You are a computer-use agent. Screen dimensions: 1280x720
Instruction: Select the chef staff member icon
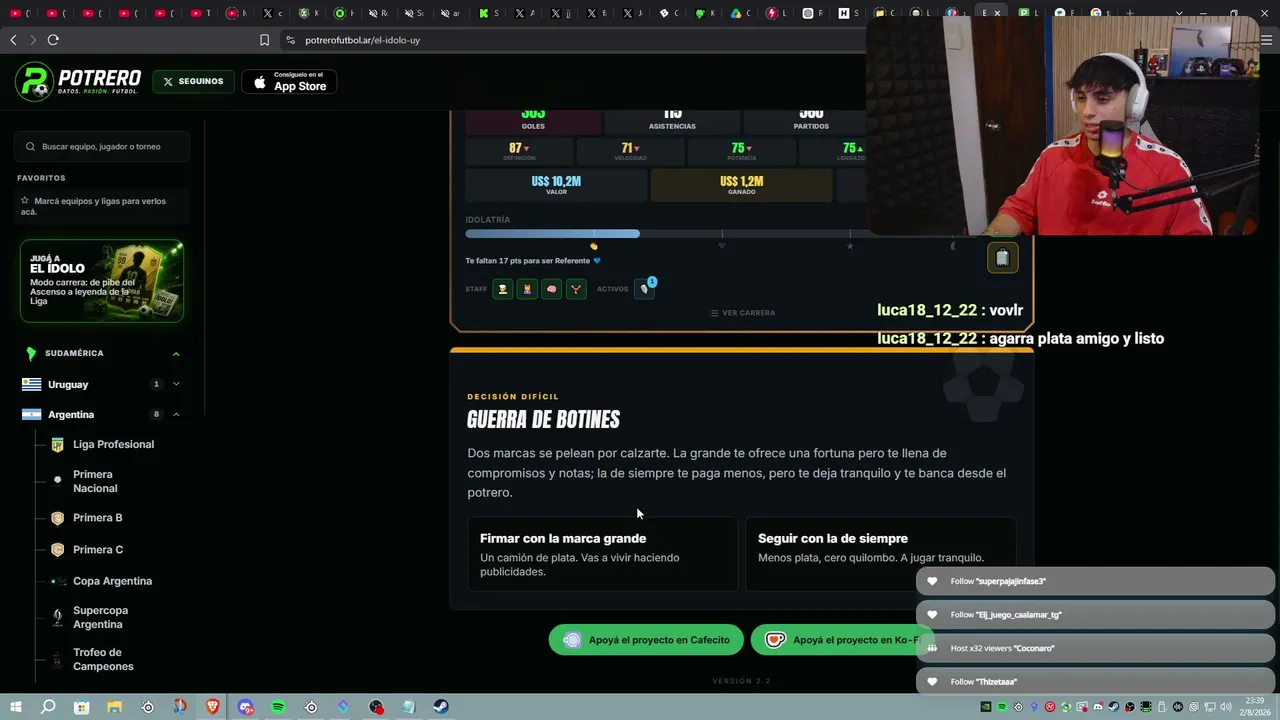tap(503, 289)
